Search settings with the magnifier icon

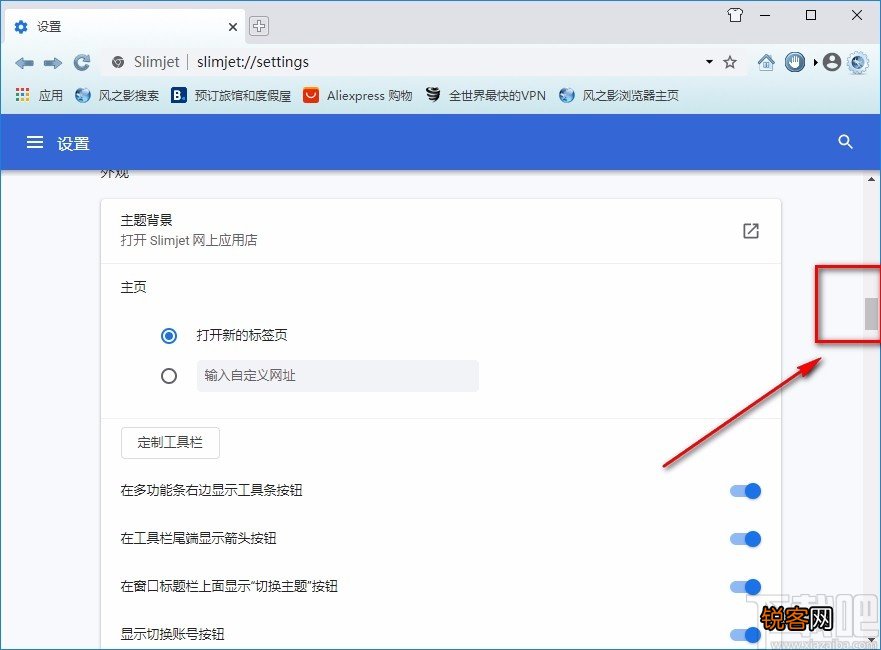click(845, 142)
